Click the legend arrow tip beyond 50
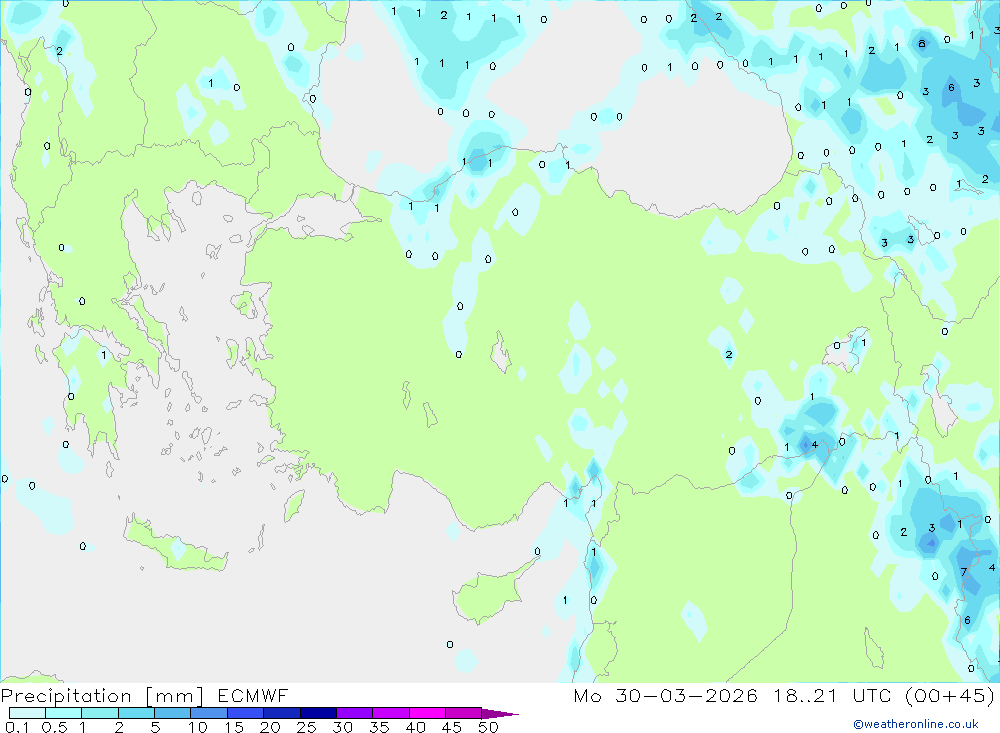1000x733 pixels. [501, 713]
